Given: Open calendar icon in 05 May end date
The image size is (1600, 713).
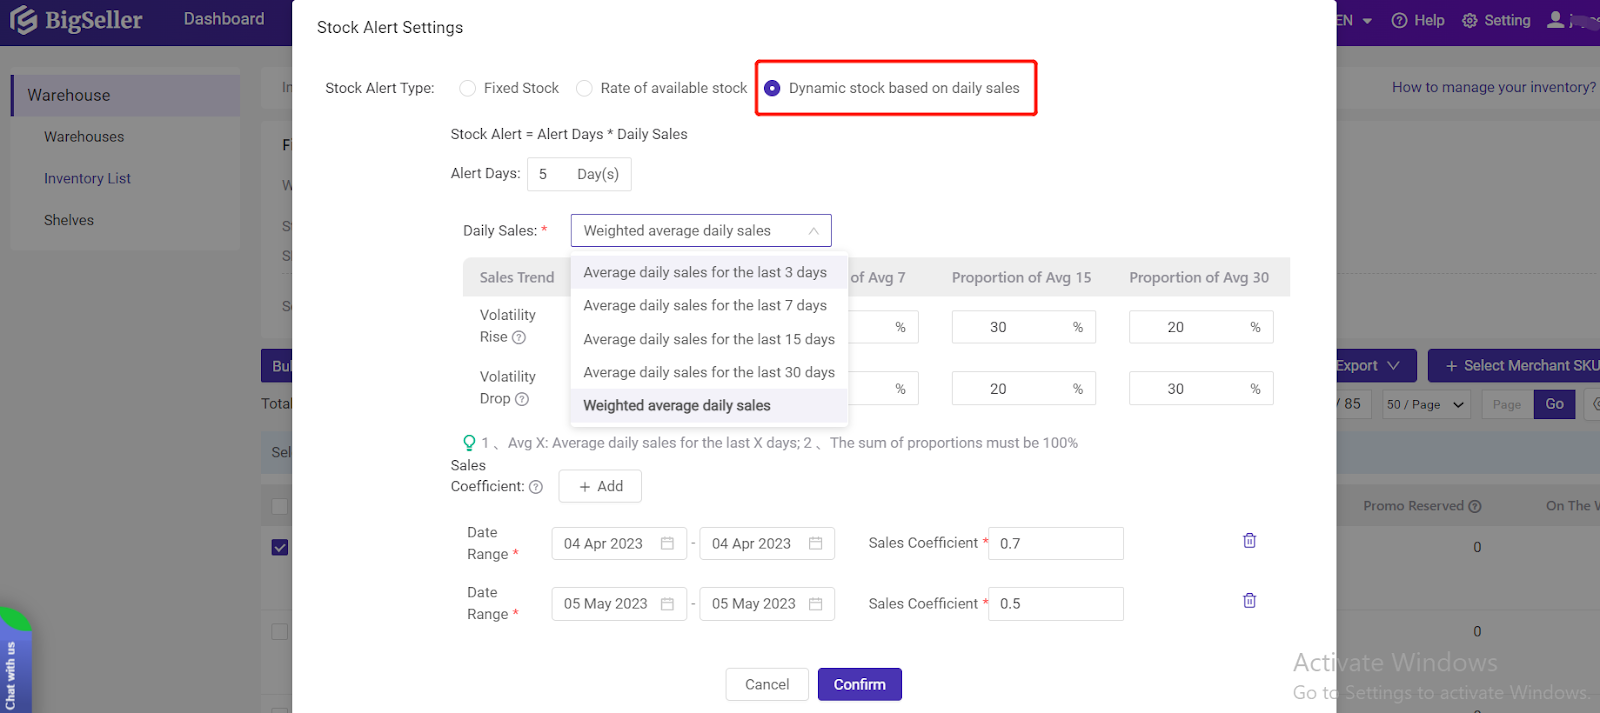Looking at the screenshot, I should click(815, 604).
